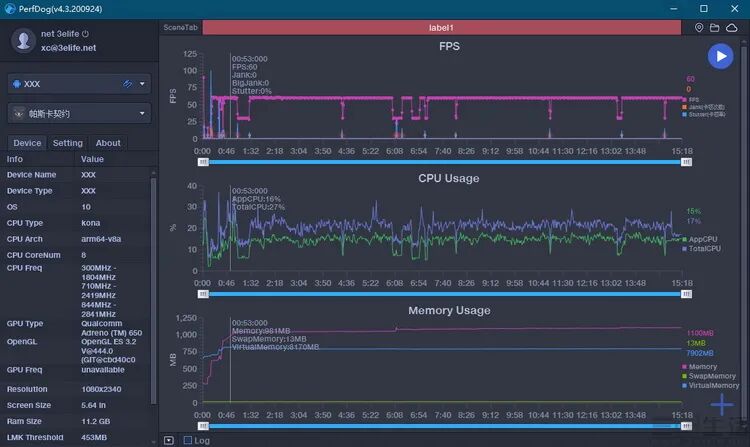750x447 pixels.
Task: Select the LMK Threshold 453MB value
Action: point(94,437)
